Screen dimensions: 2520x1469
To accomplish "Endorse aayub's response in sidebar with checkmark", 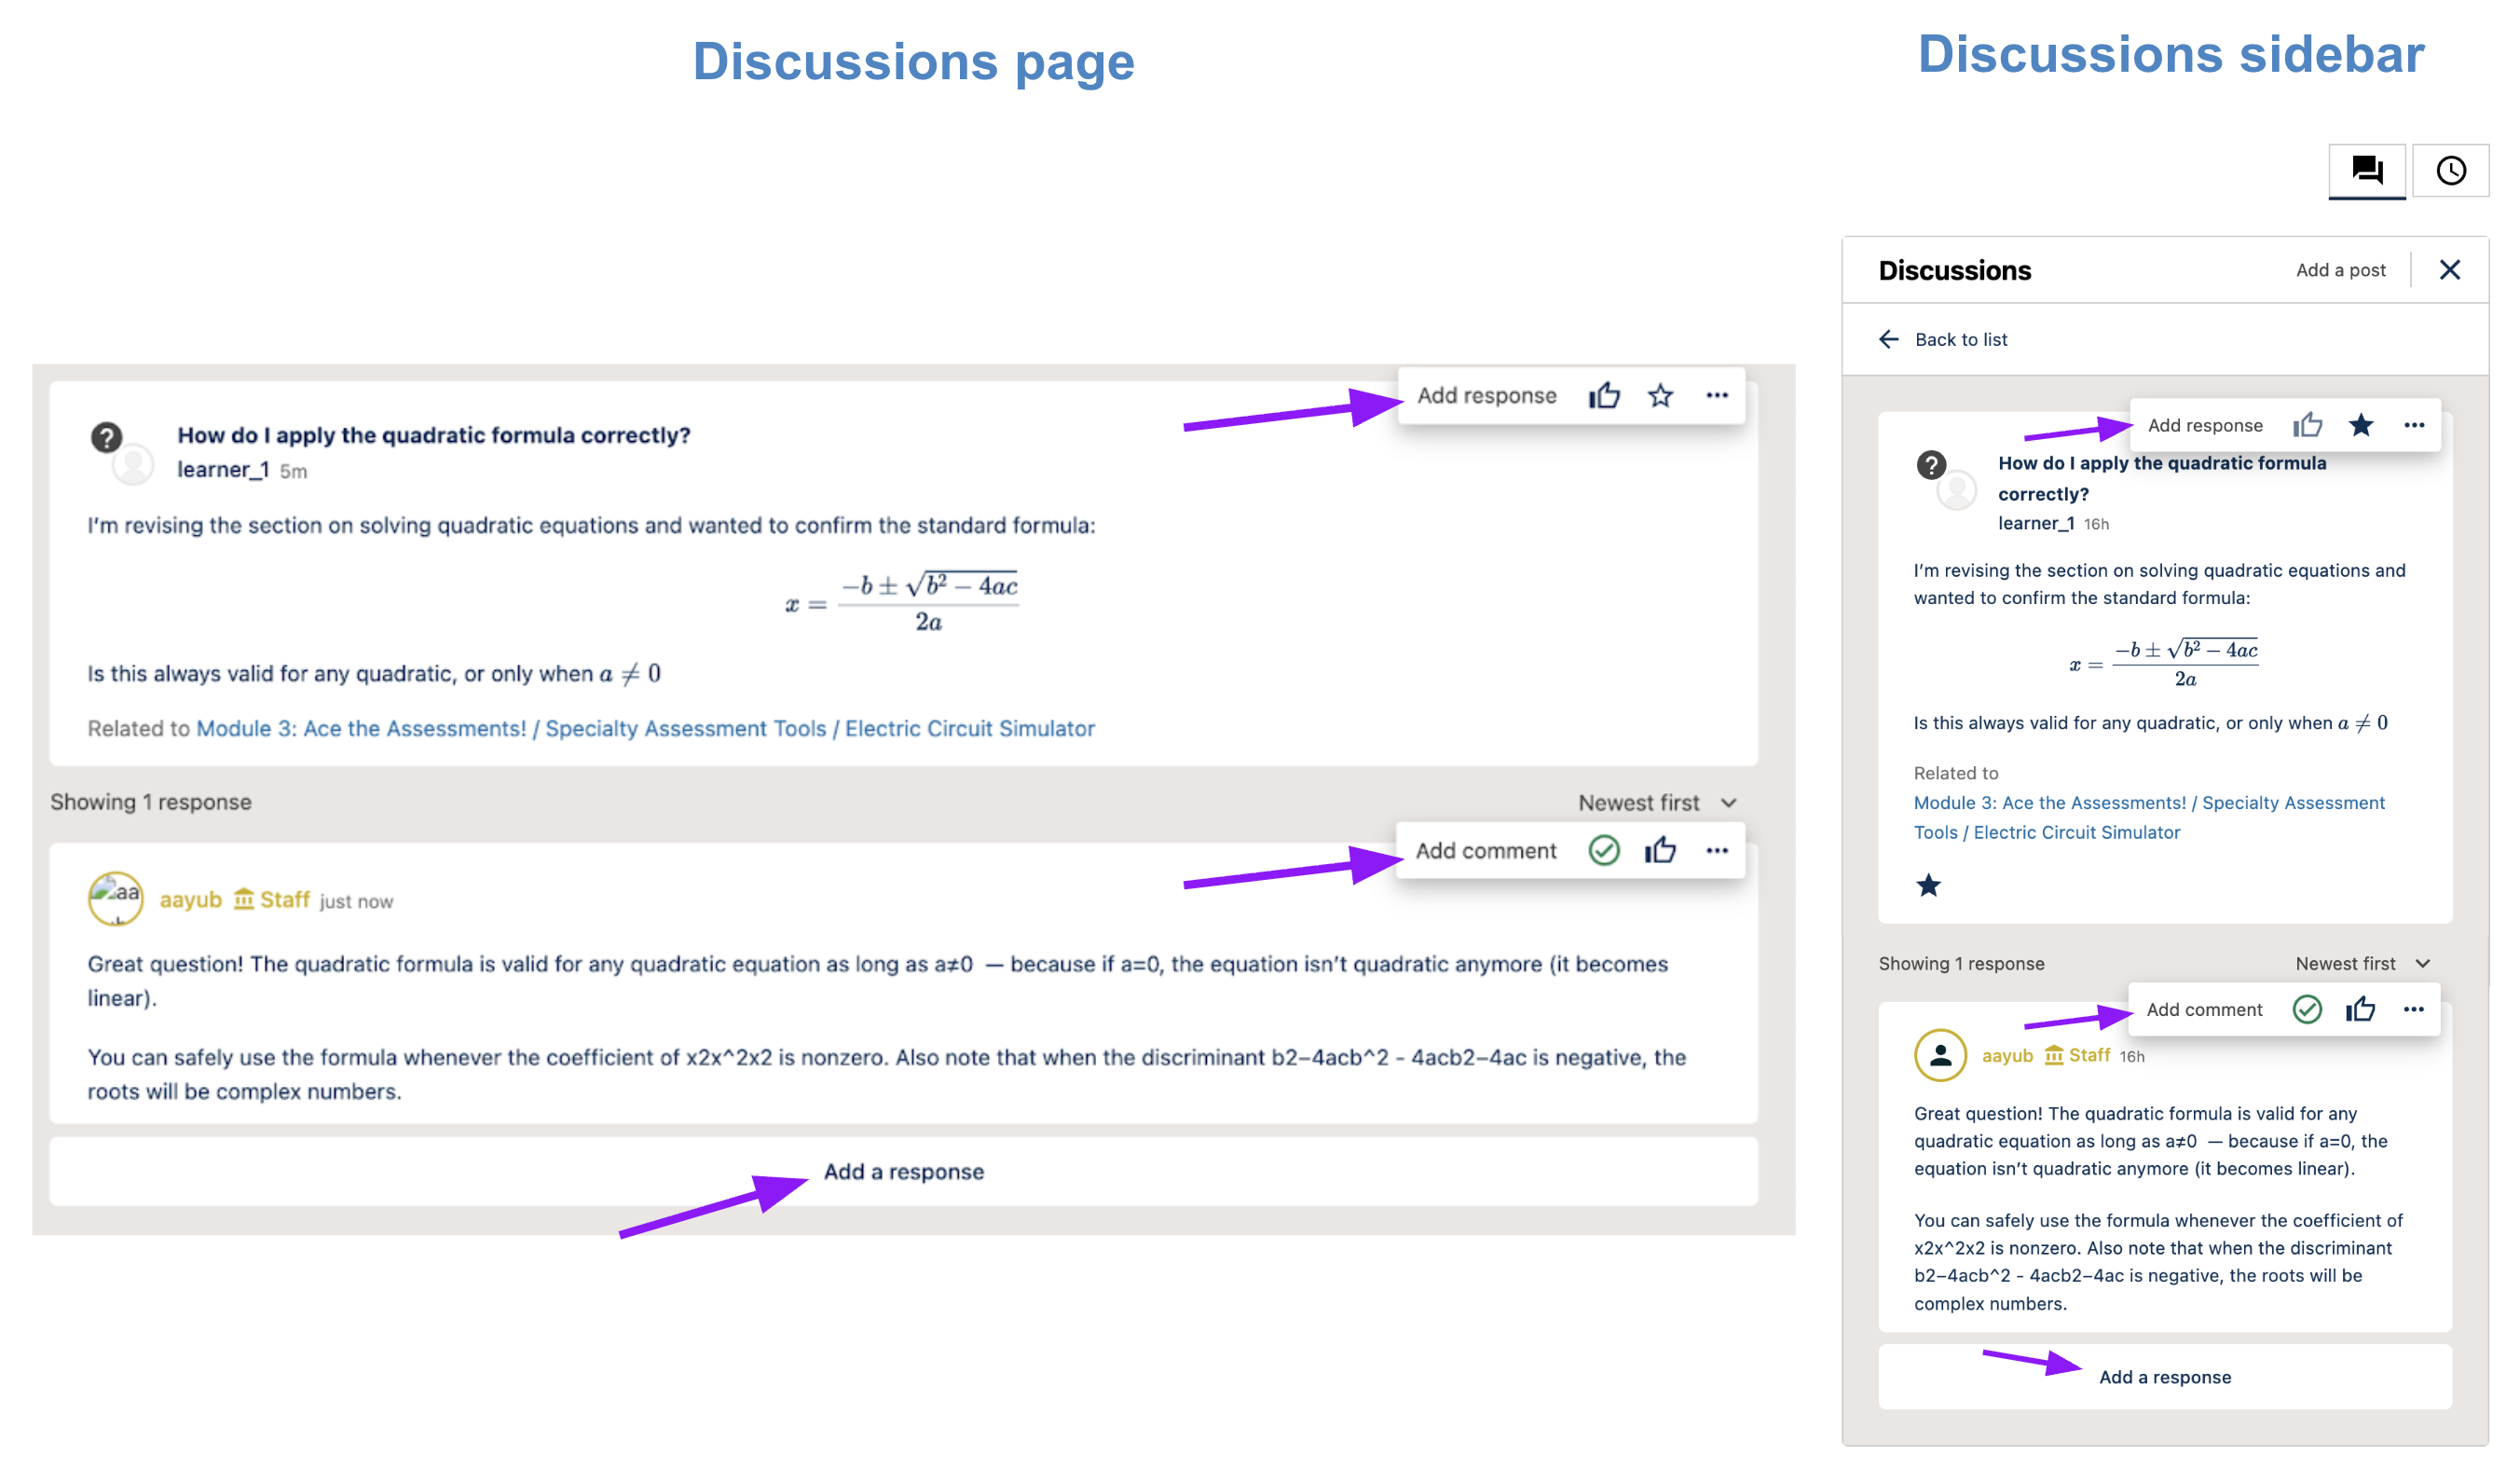I will pyautogui.click(x=2307, y=1010).
